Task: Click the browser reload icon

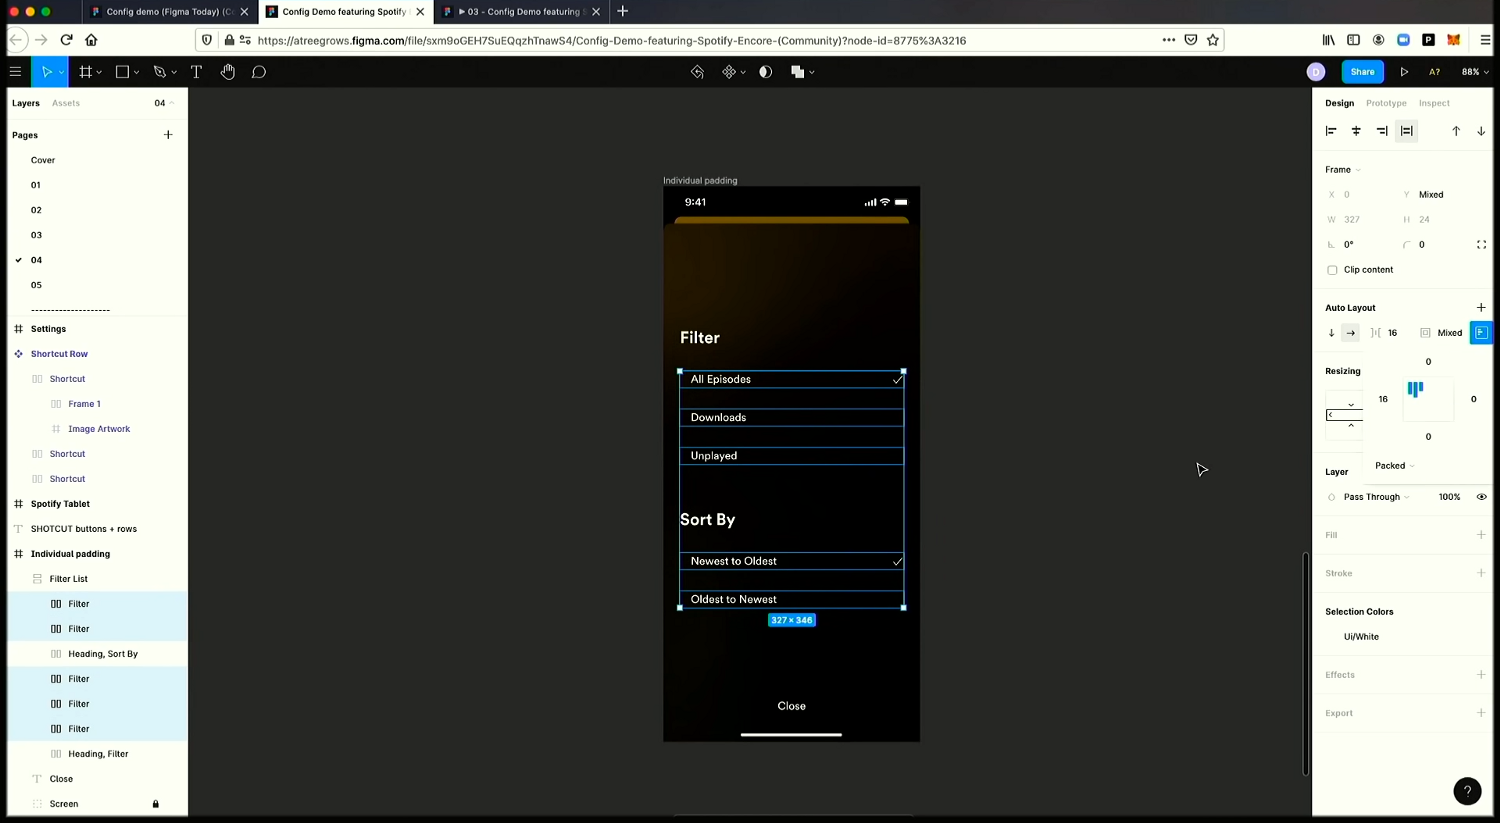Action: 66,40
